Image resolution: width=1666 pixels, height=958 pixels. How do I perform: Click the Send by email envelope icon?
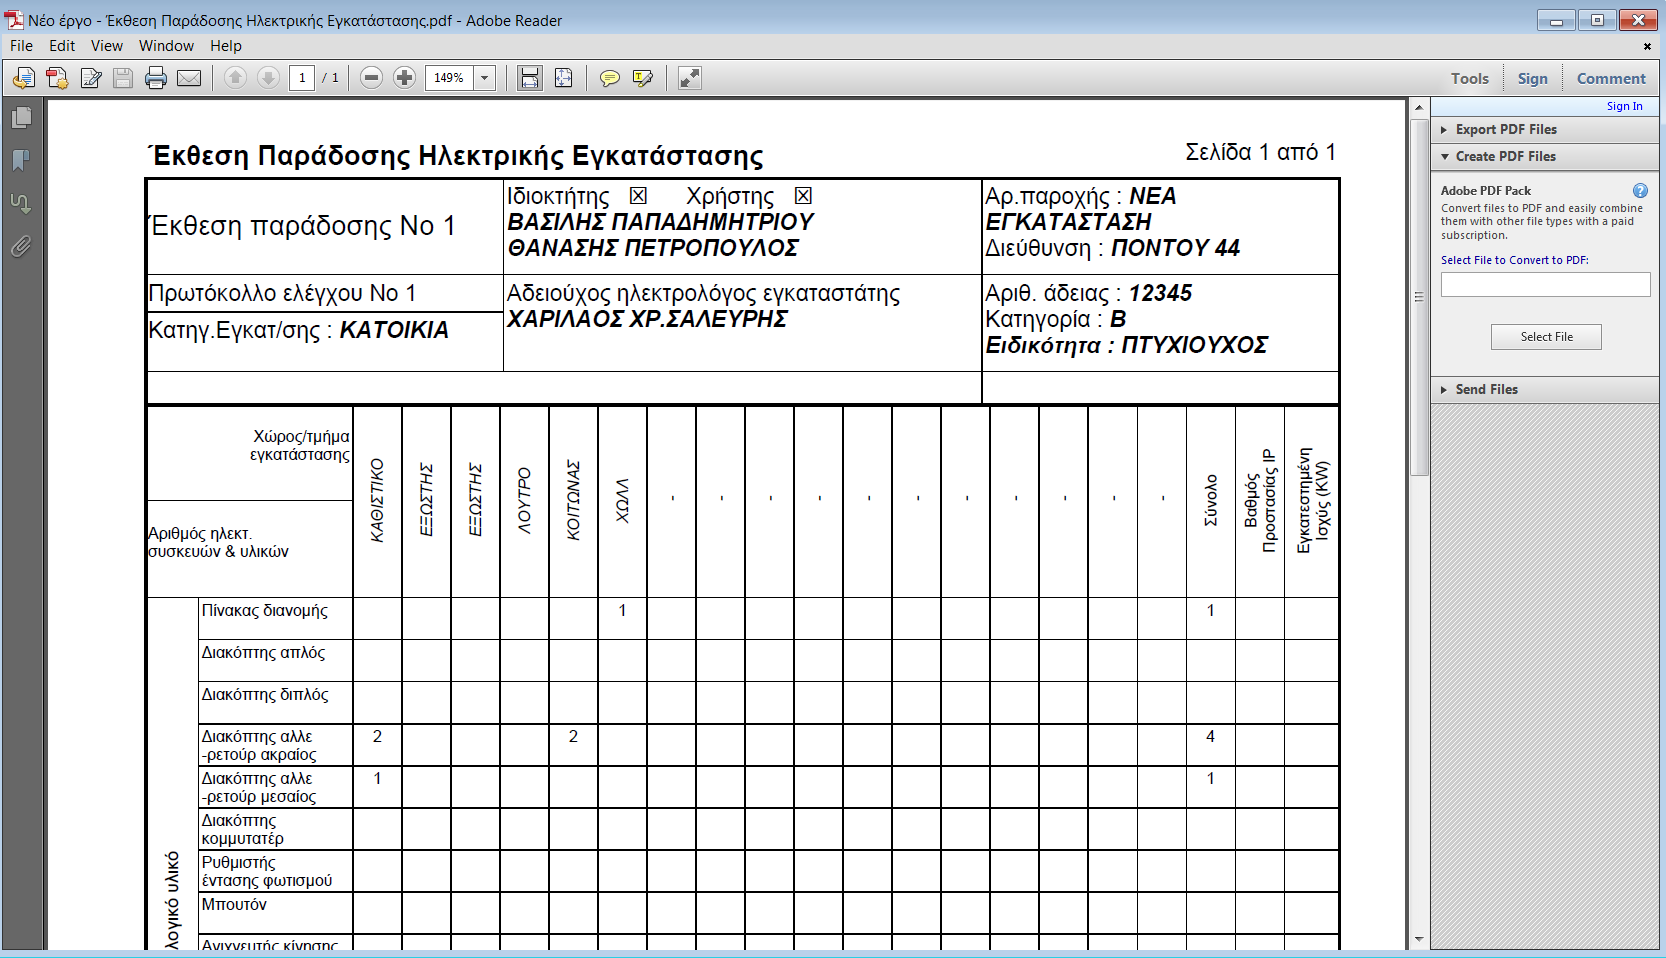point(189,78)
